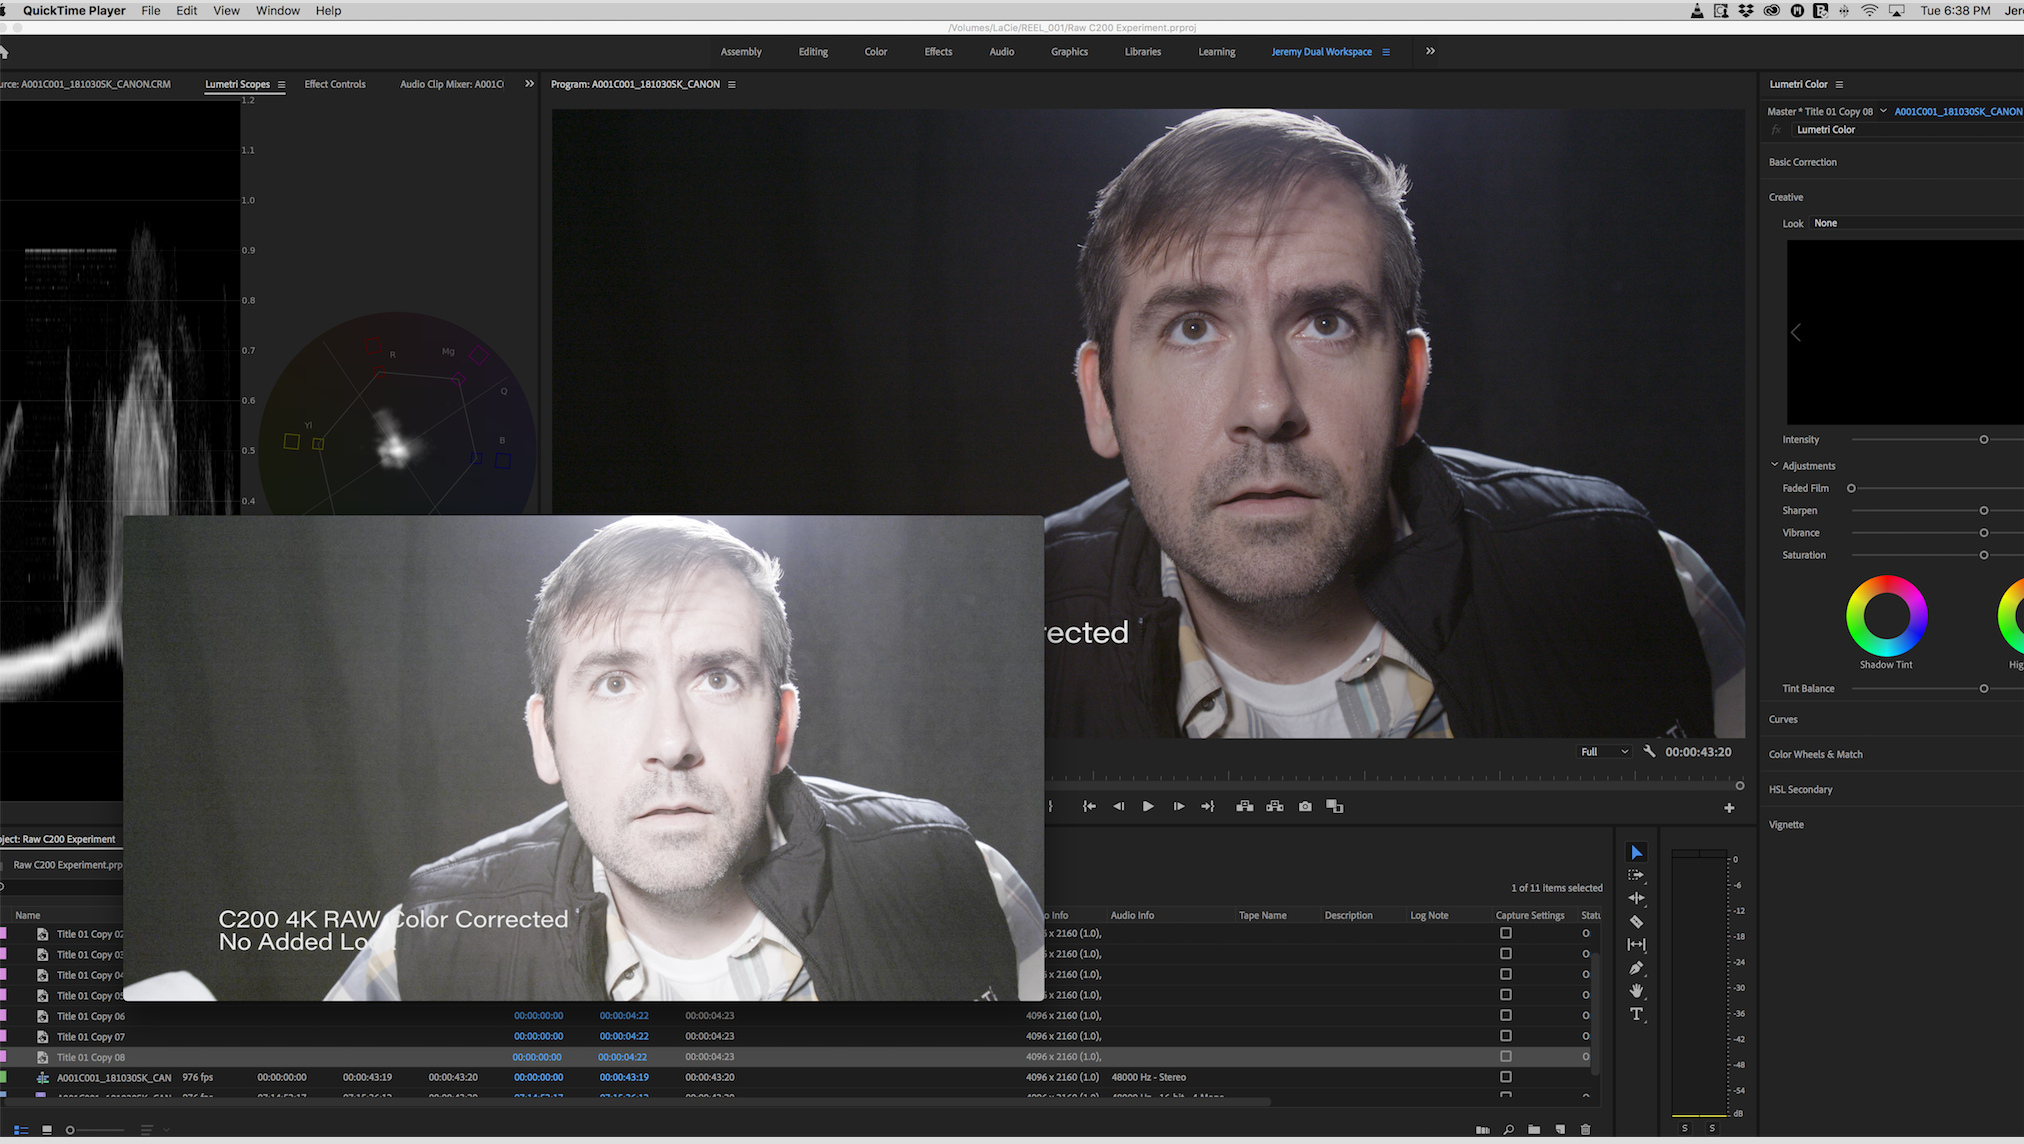This screenshot has width=2024, height=1144.
Task: Open Creative Cloud menu bar icon
Action: (x=1771, y=11)
